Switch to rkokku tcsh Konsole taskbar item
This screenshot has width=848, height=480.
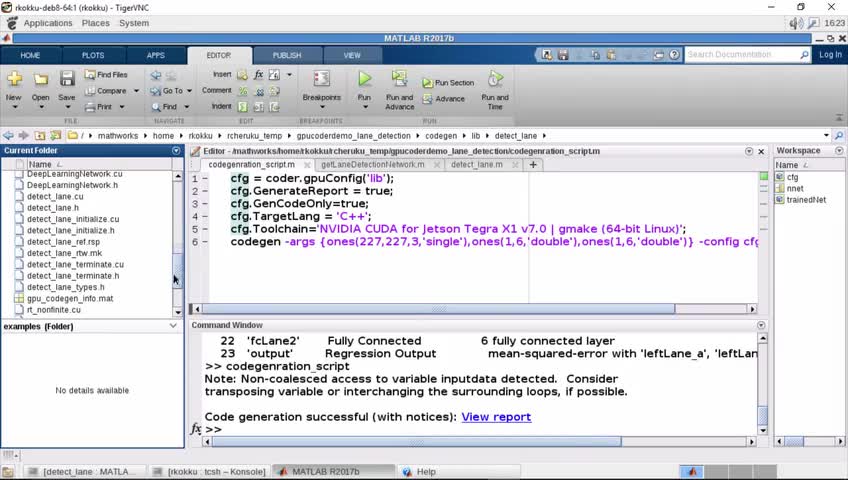coord(210,471)
